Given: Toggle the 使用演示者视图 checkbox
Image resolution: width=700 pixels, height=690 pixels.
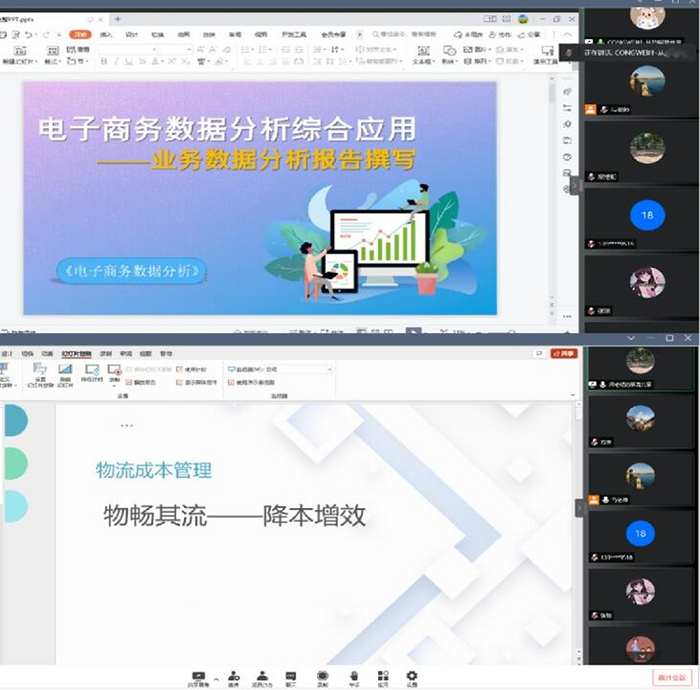Looking at the screenshot, I should tap(232, 382).
